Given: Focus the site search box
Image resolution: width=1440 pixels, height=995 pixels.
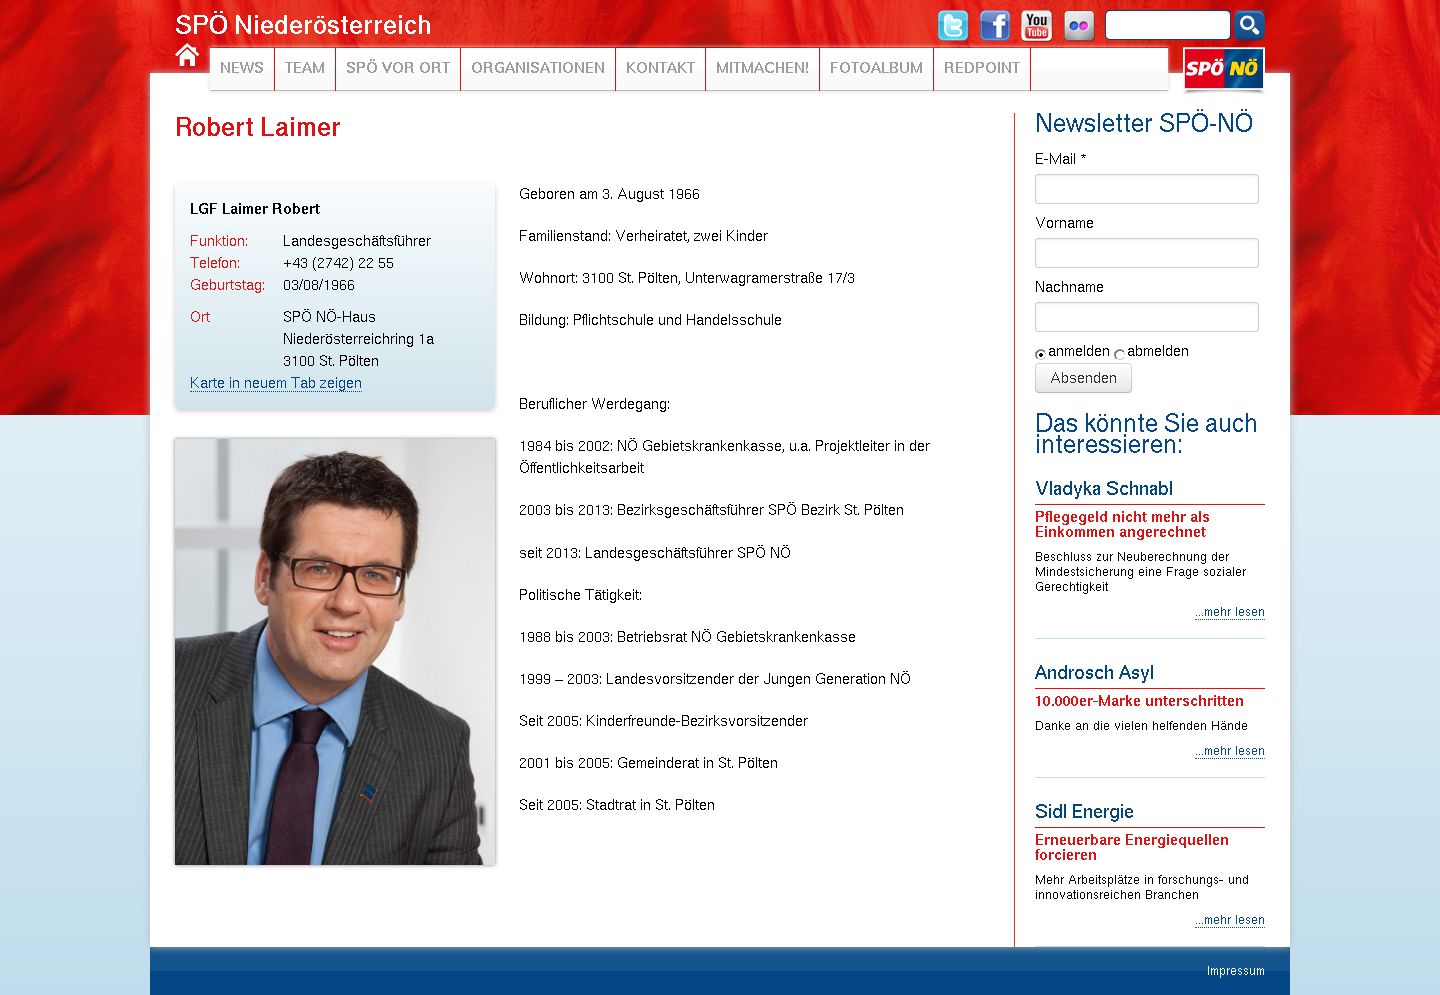Looking at the screenshot, I should coord(1167,25).
